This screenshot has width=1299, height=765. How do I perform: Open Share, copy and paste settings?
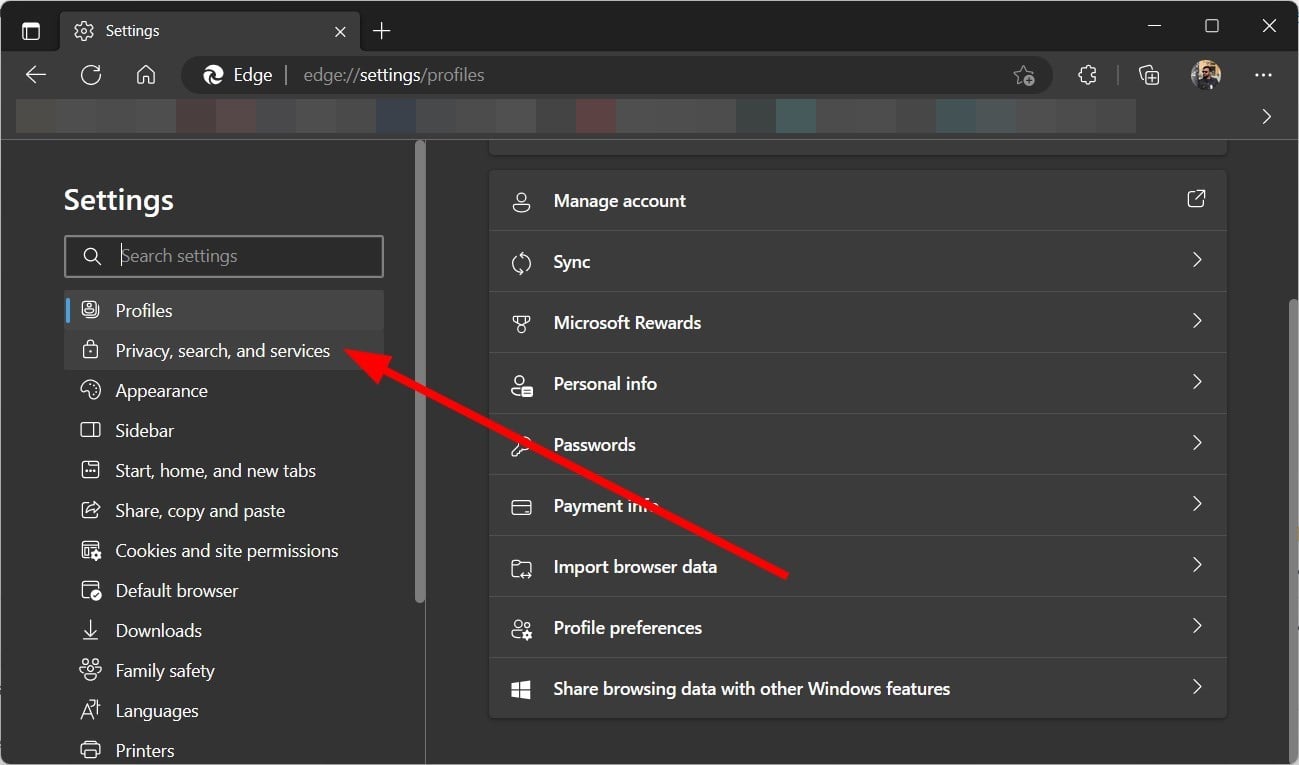click(x=224, y=510)
